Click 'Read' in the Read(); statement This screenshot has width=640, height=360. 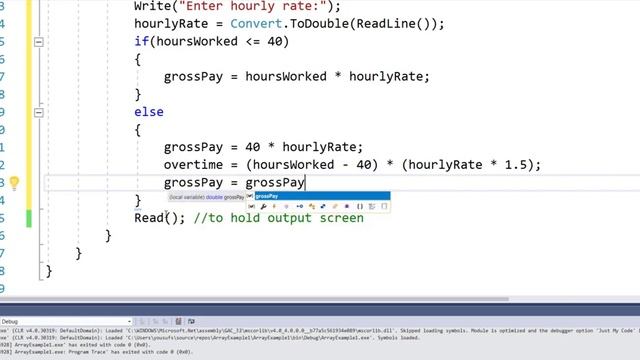point(149,218)
